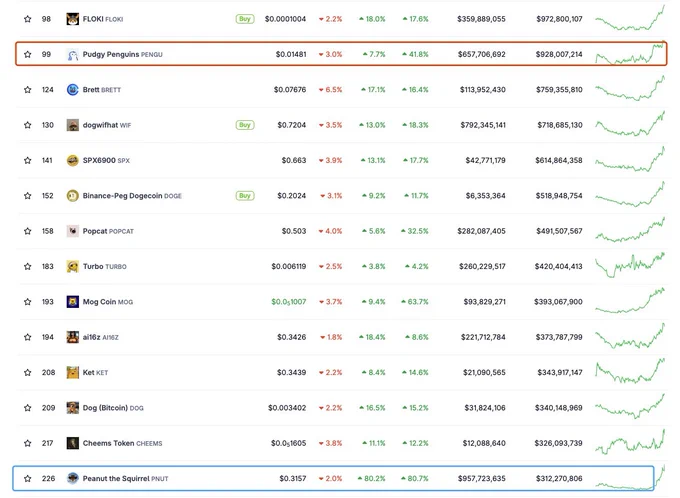Click the Pudgy Penguins penguin logo
The image size is (680, 498).
(72, 55)
